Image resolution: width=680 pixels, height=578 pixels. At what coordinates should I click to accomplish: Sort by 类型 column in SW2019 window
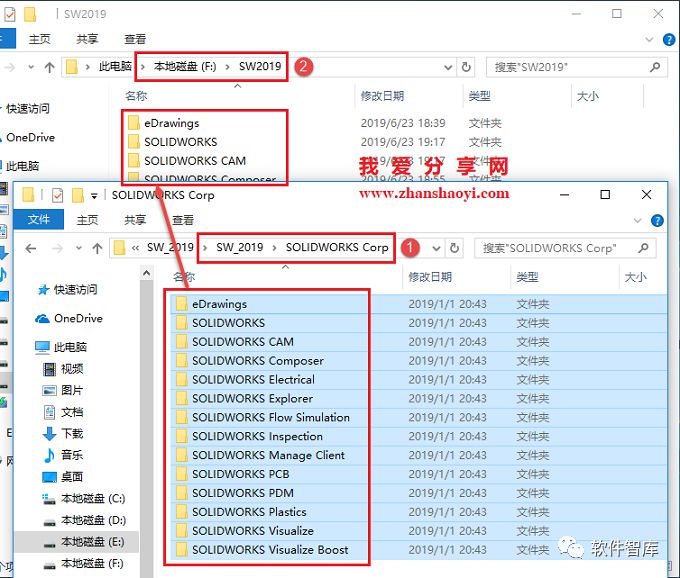[480, 96]
